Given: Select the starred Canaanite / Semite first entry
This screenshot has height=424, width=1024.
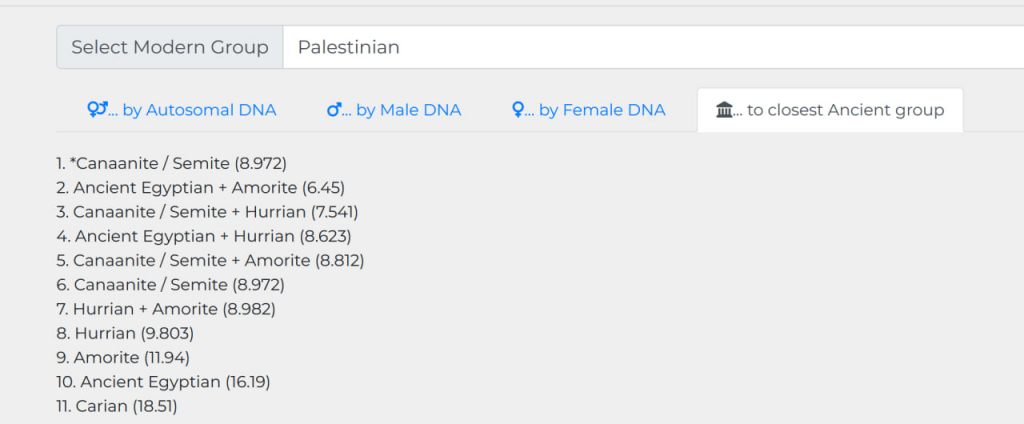Looking at the screenshot, I should [x=172, y=163].
